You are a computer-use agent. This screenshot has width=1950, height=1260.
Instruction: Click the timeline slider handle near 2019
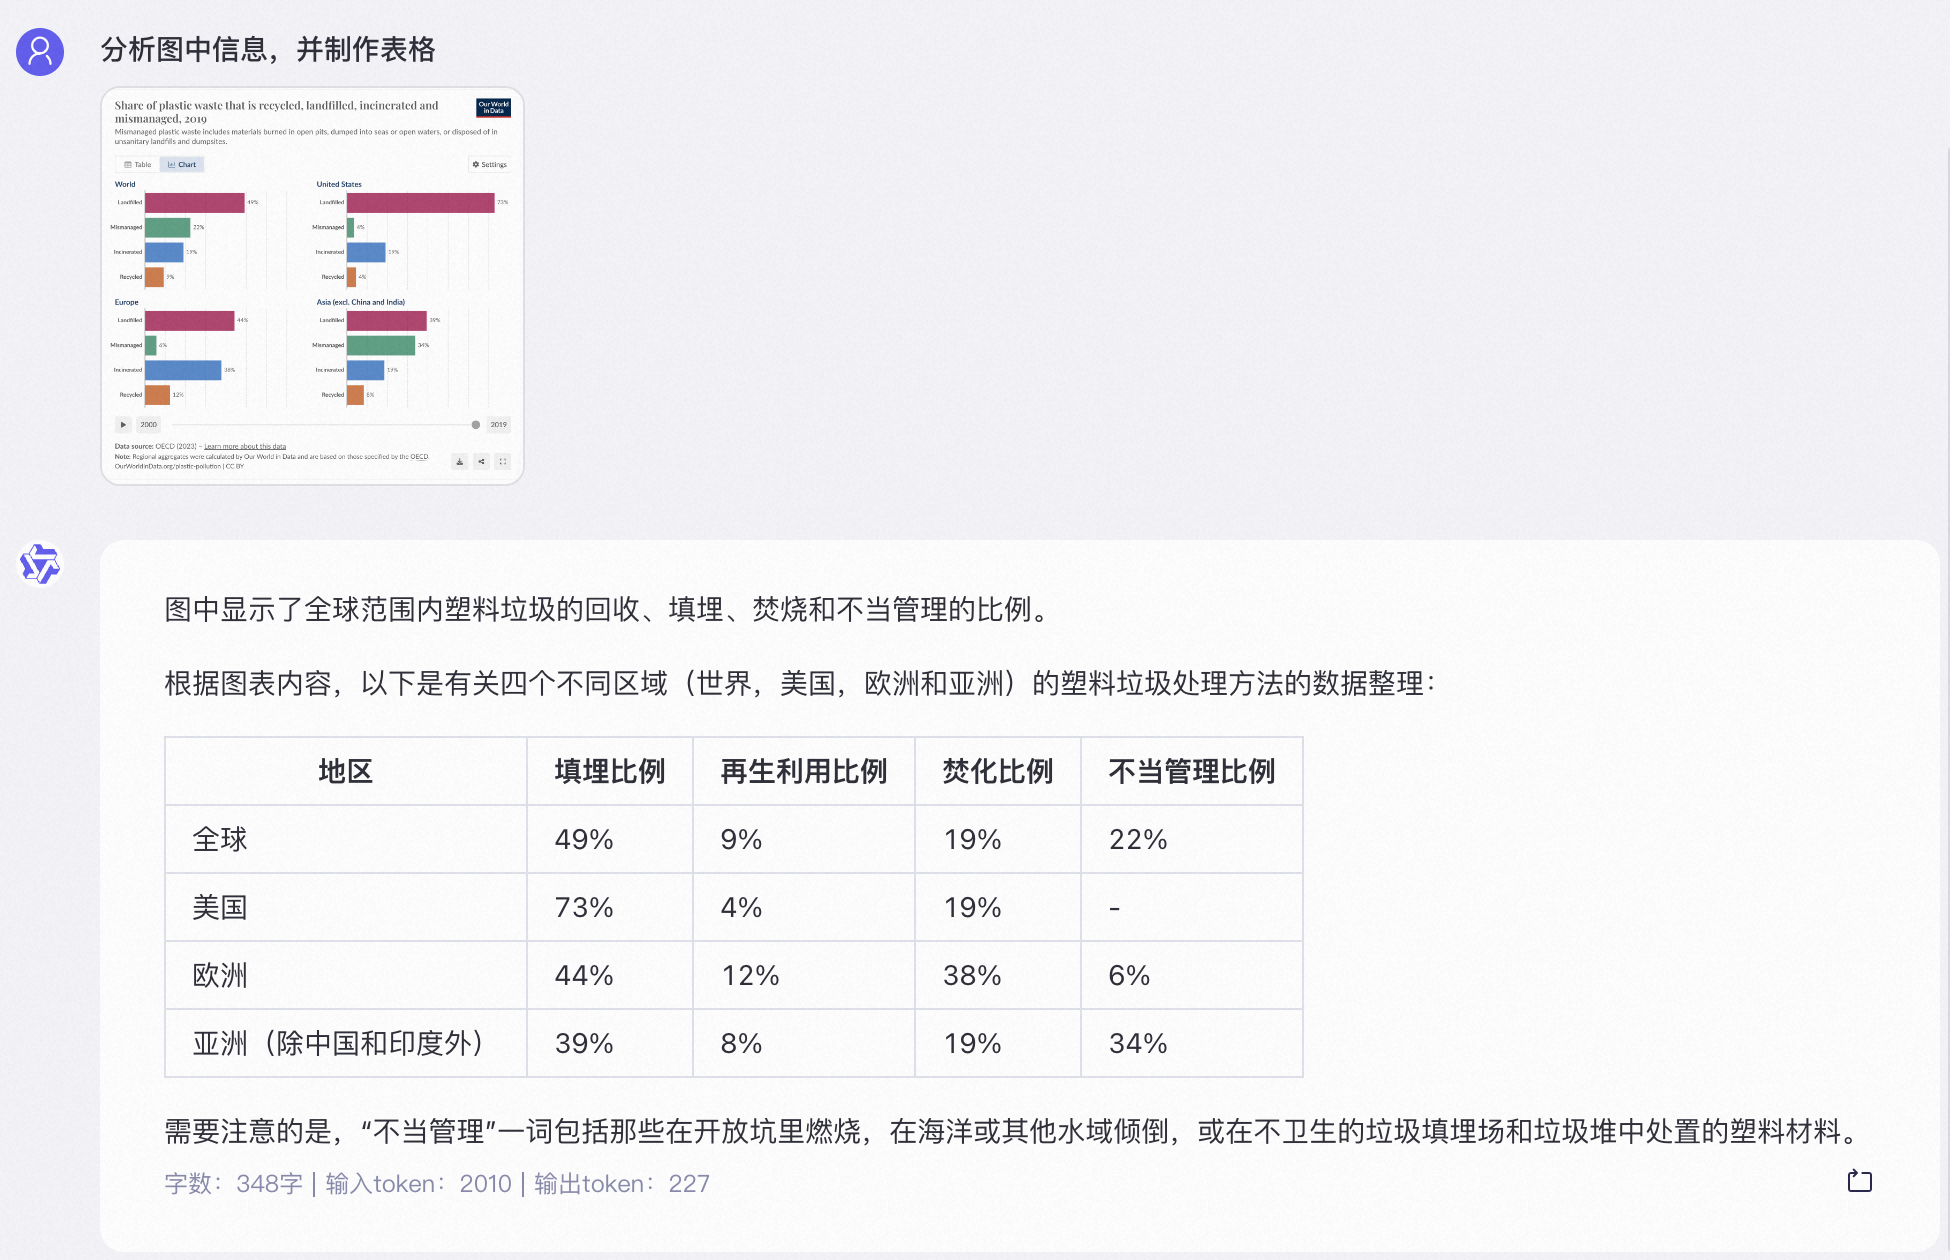click(476, 425)
